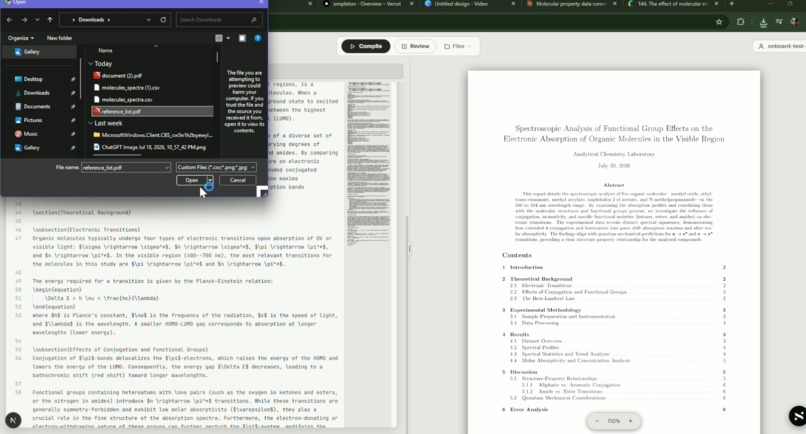Go back in the Open dialog
The width and height of the screenshot is (806, 434).
pyautogui.click(x=10, y=20)
